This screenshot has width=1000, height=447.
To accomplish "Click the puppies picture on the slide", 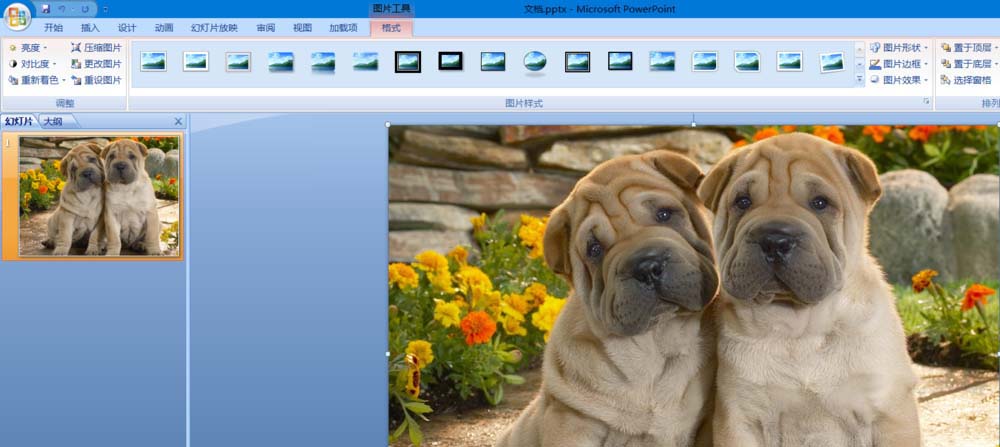I will pyautogui.click(x=694, y=286).
